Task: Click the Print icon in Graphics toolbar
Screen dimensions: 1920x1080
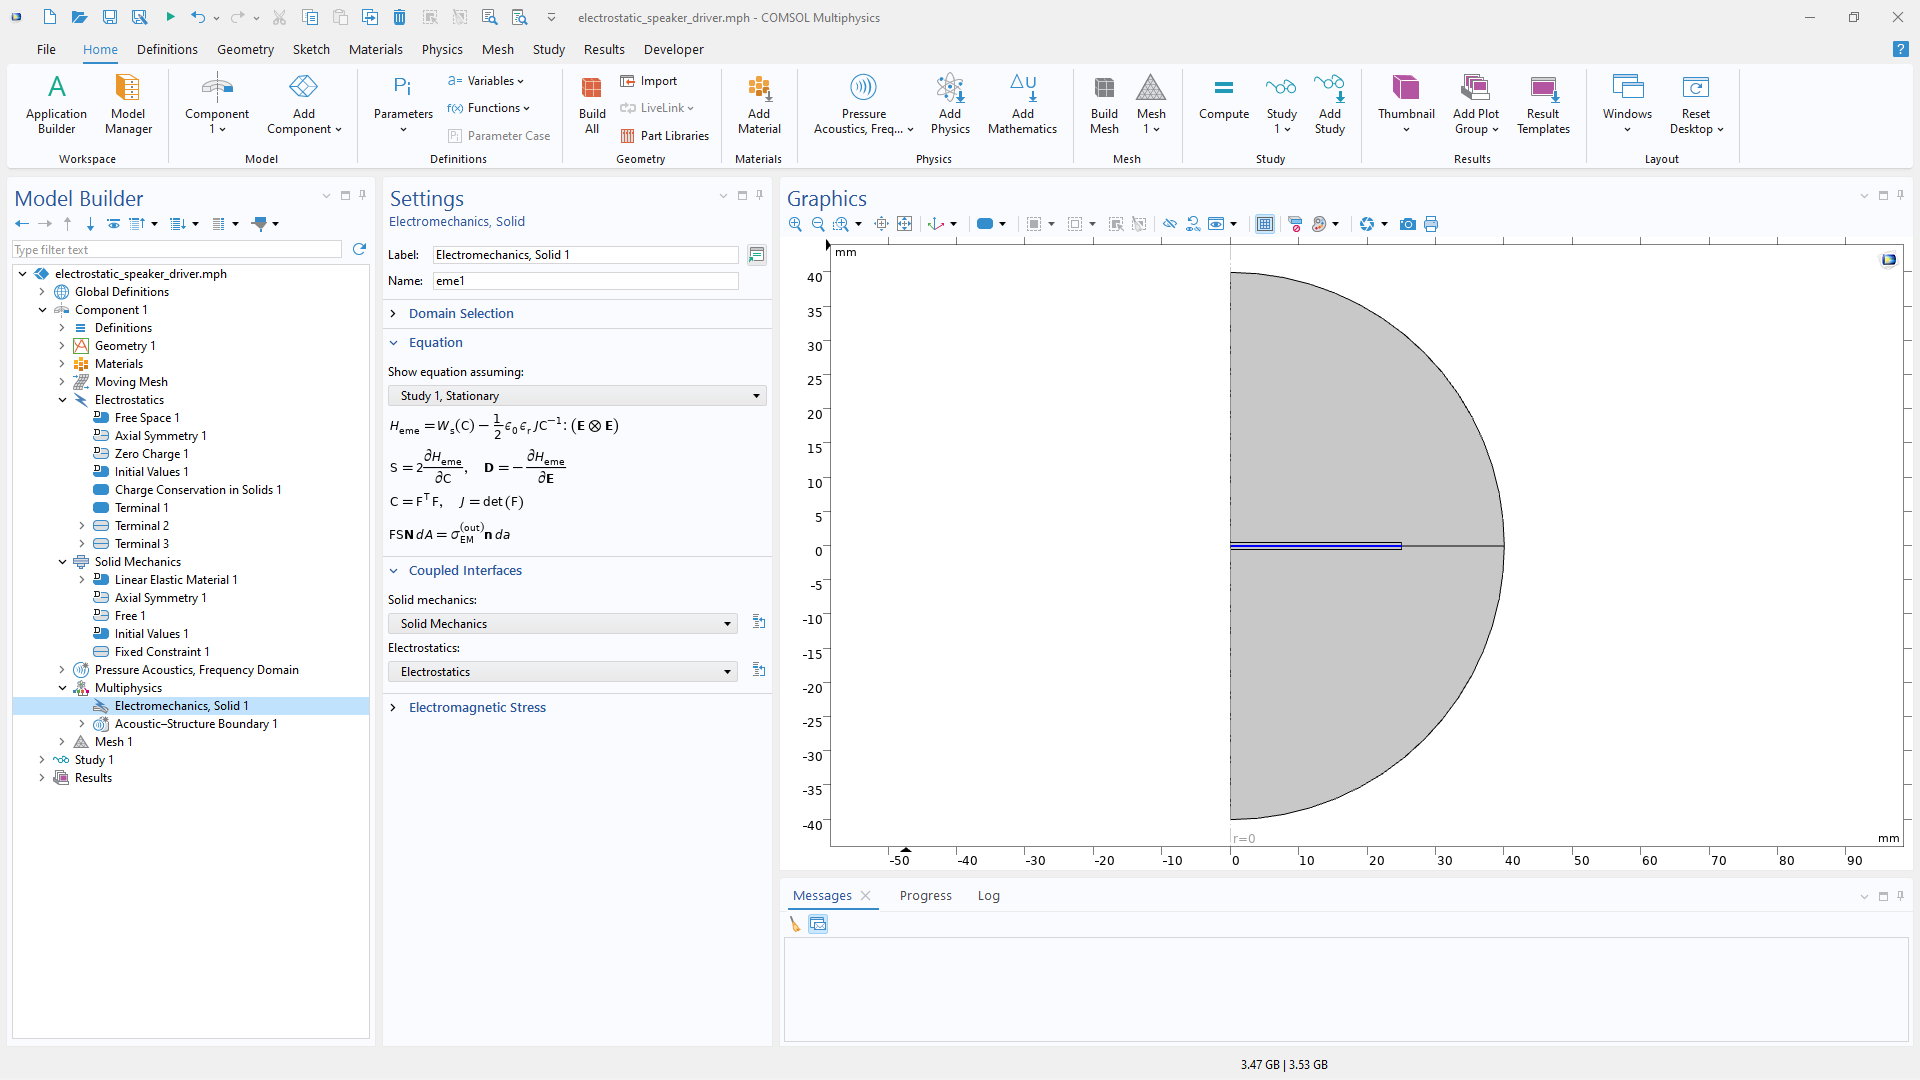Action: point(1431,224)
